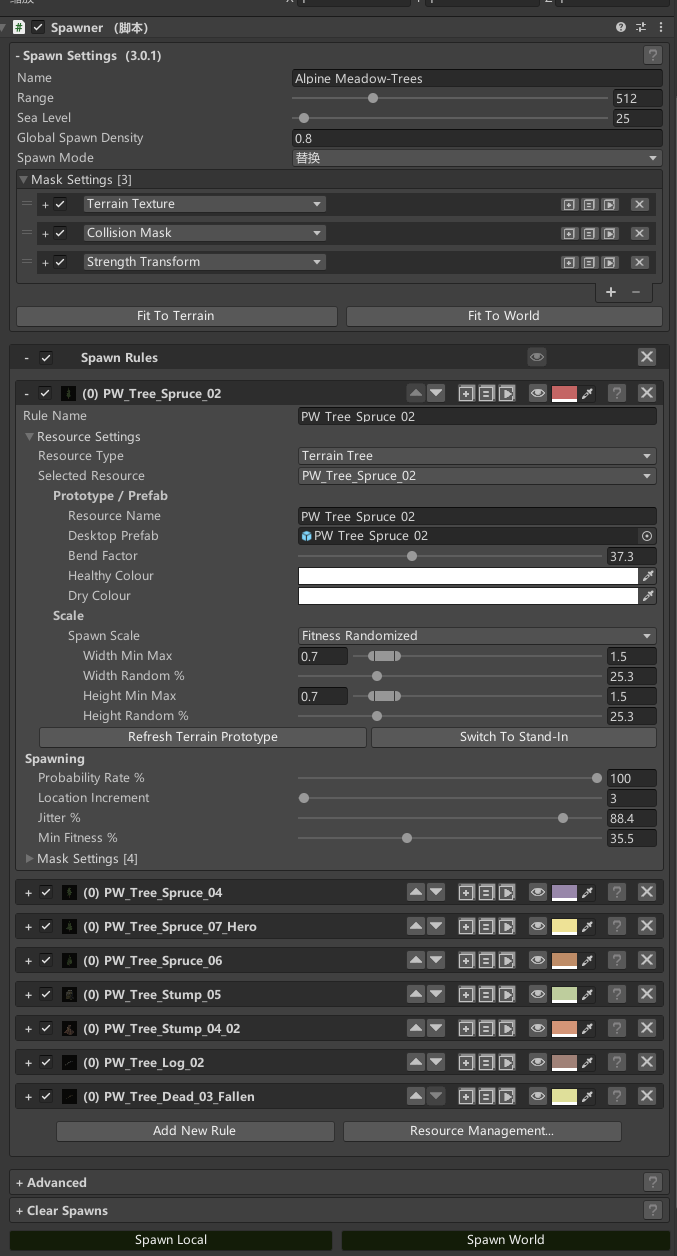Uncheck the Collision Mask checkbox
The width and height of the screenshot is (677, 1256).
coord(60,233)
